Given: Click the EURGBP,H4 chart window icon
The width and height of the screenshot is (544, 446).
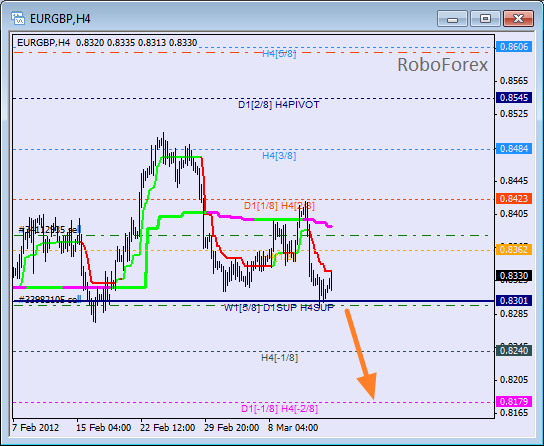Looking at the screenshot, I should (17, 18).
